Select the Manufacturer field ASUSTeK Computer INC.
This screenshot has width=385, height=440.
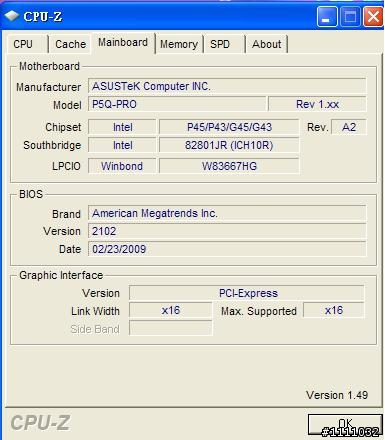[227, 86]
